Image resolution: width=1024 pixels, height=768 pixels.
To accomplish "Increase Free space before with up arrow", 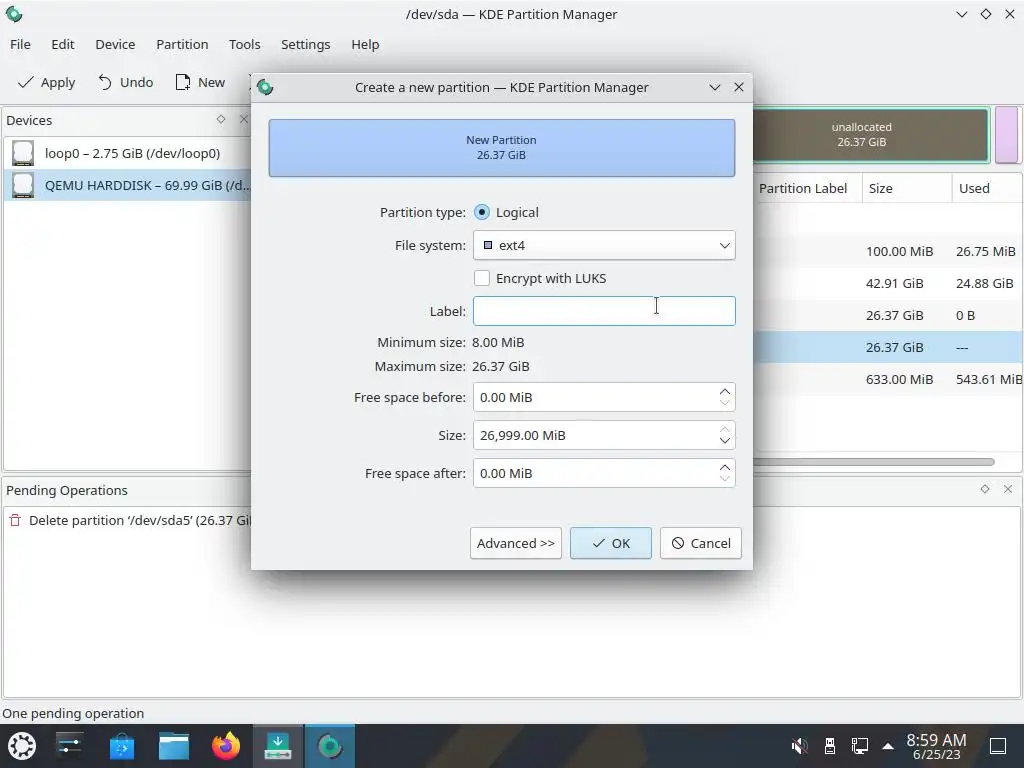I will pos(725,391).
